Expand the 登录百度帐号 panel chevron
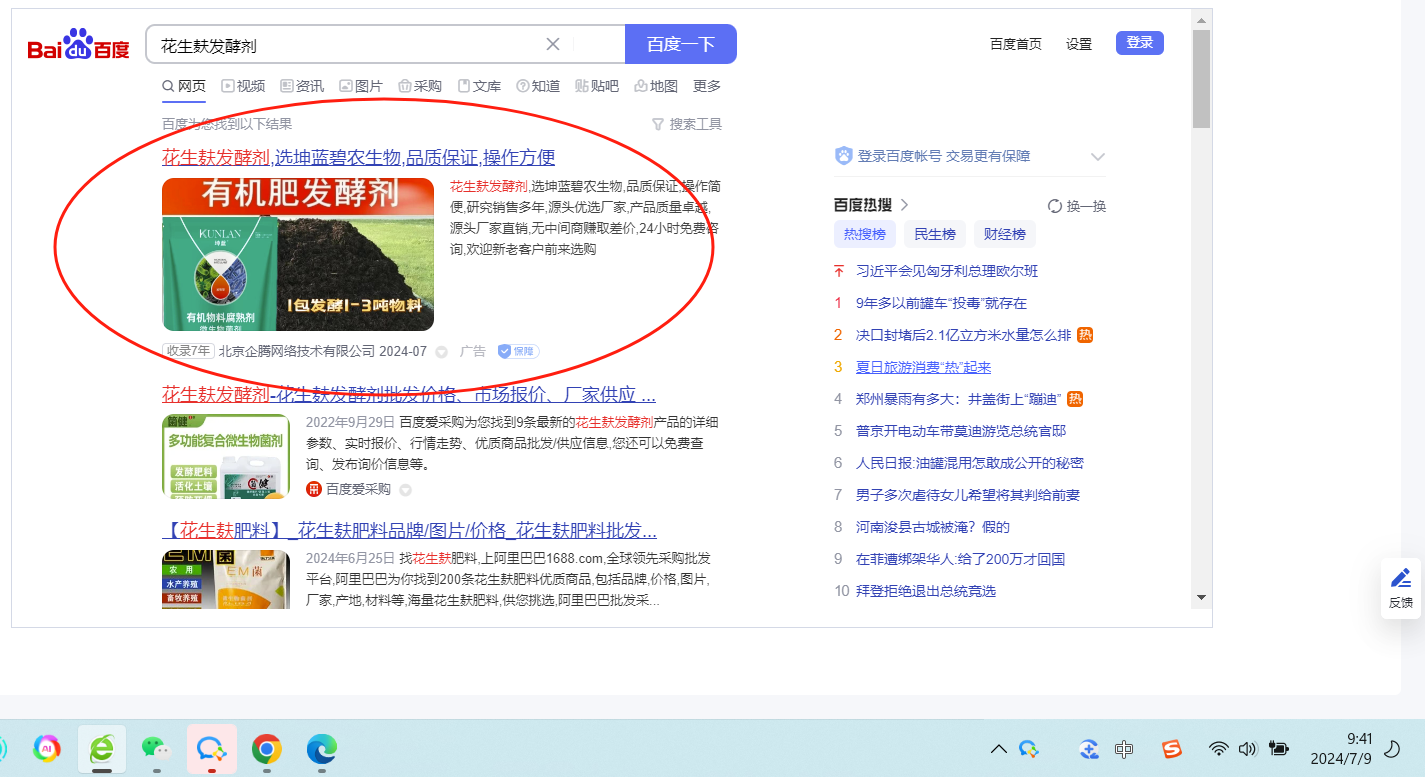This screenshot has width=1425, height=777. [x=1097, y=157]
